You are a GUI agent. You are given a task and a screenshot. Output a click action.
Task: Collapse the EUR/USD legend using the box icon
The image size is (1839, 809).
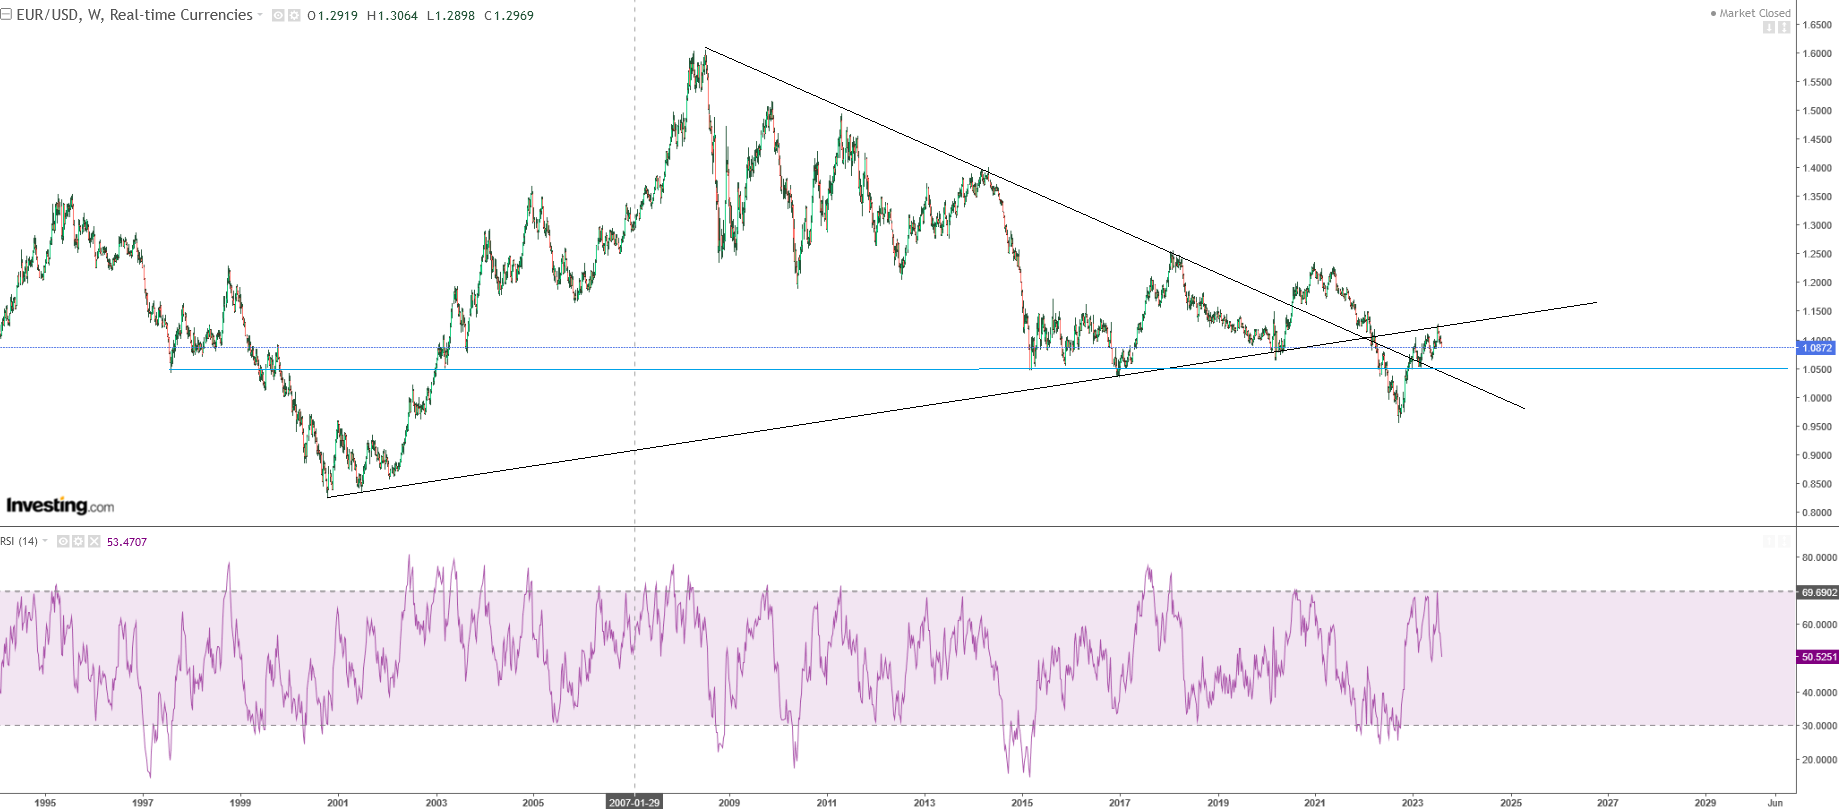(6, 15)
